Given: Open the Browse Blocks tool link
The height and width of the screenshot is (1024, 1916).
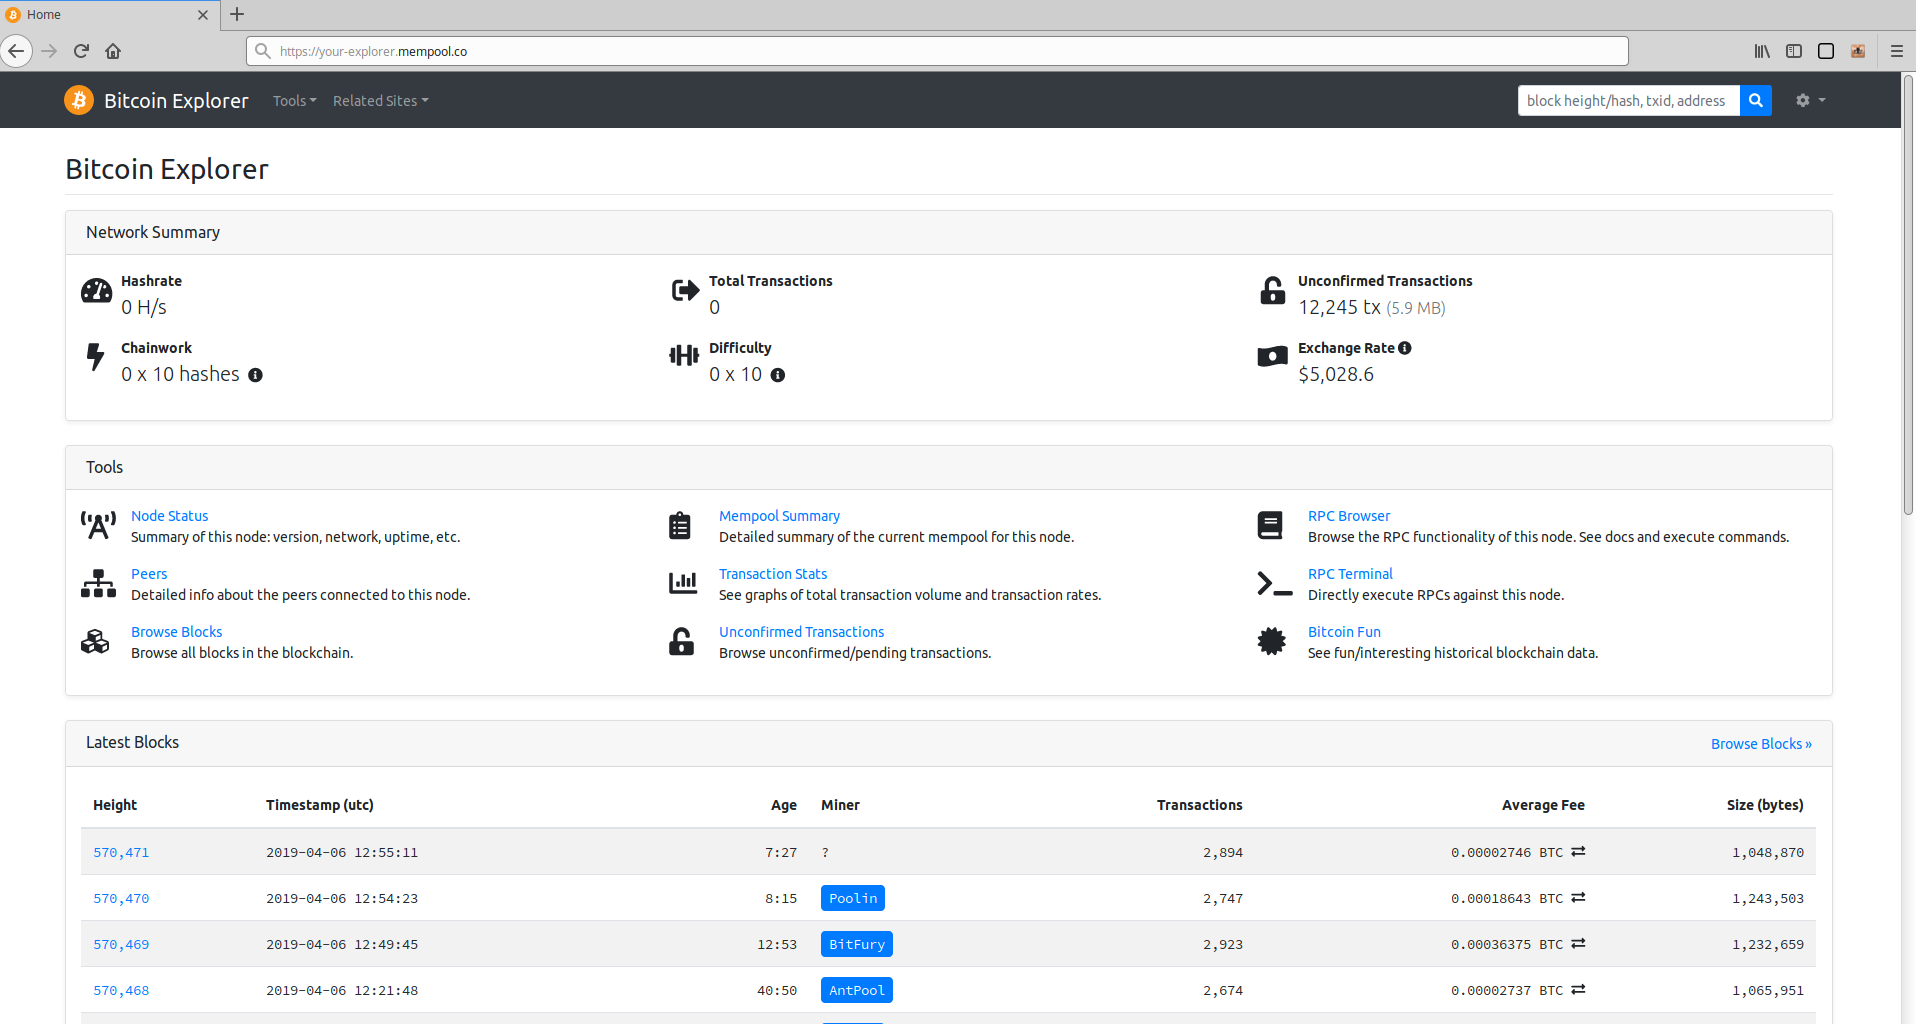Looking at the screenshot, I should 176,632.
